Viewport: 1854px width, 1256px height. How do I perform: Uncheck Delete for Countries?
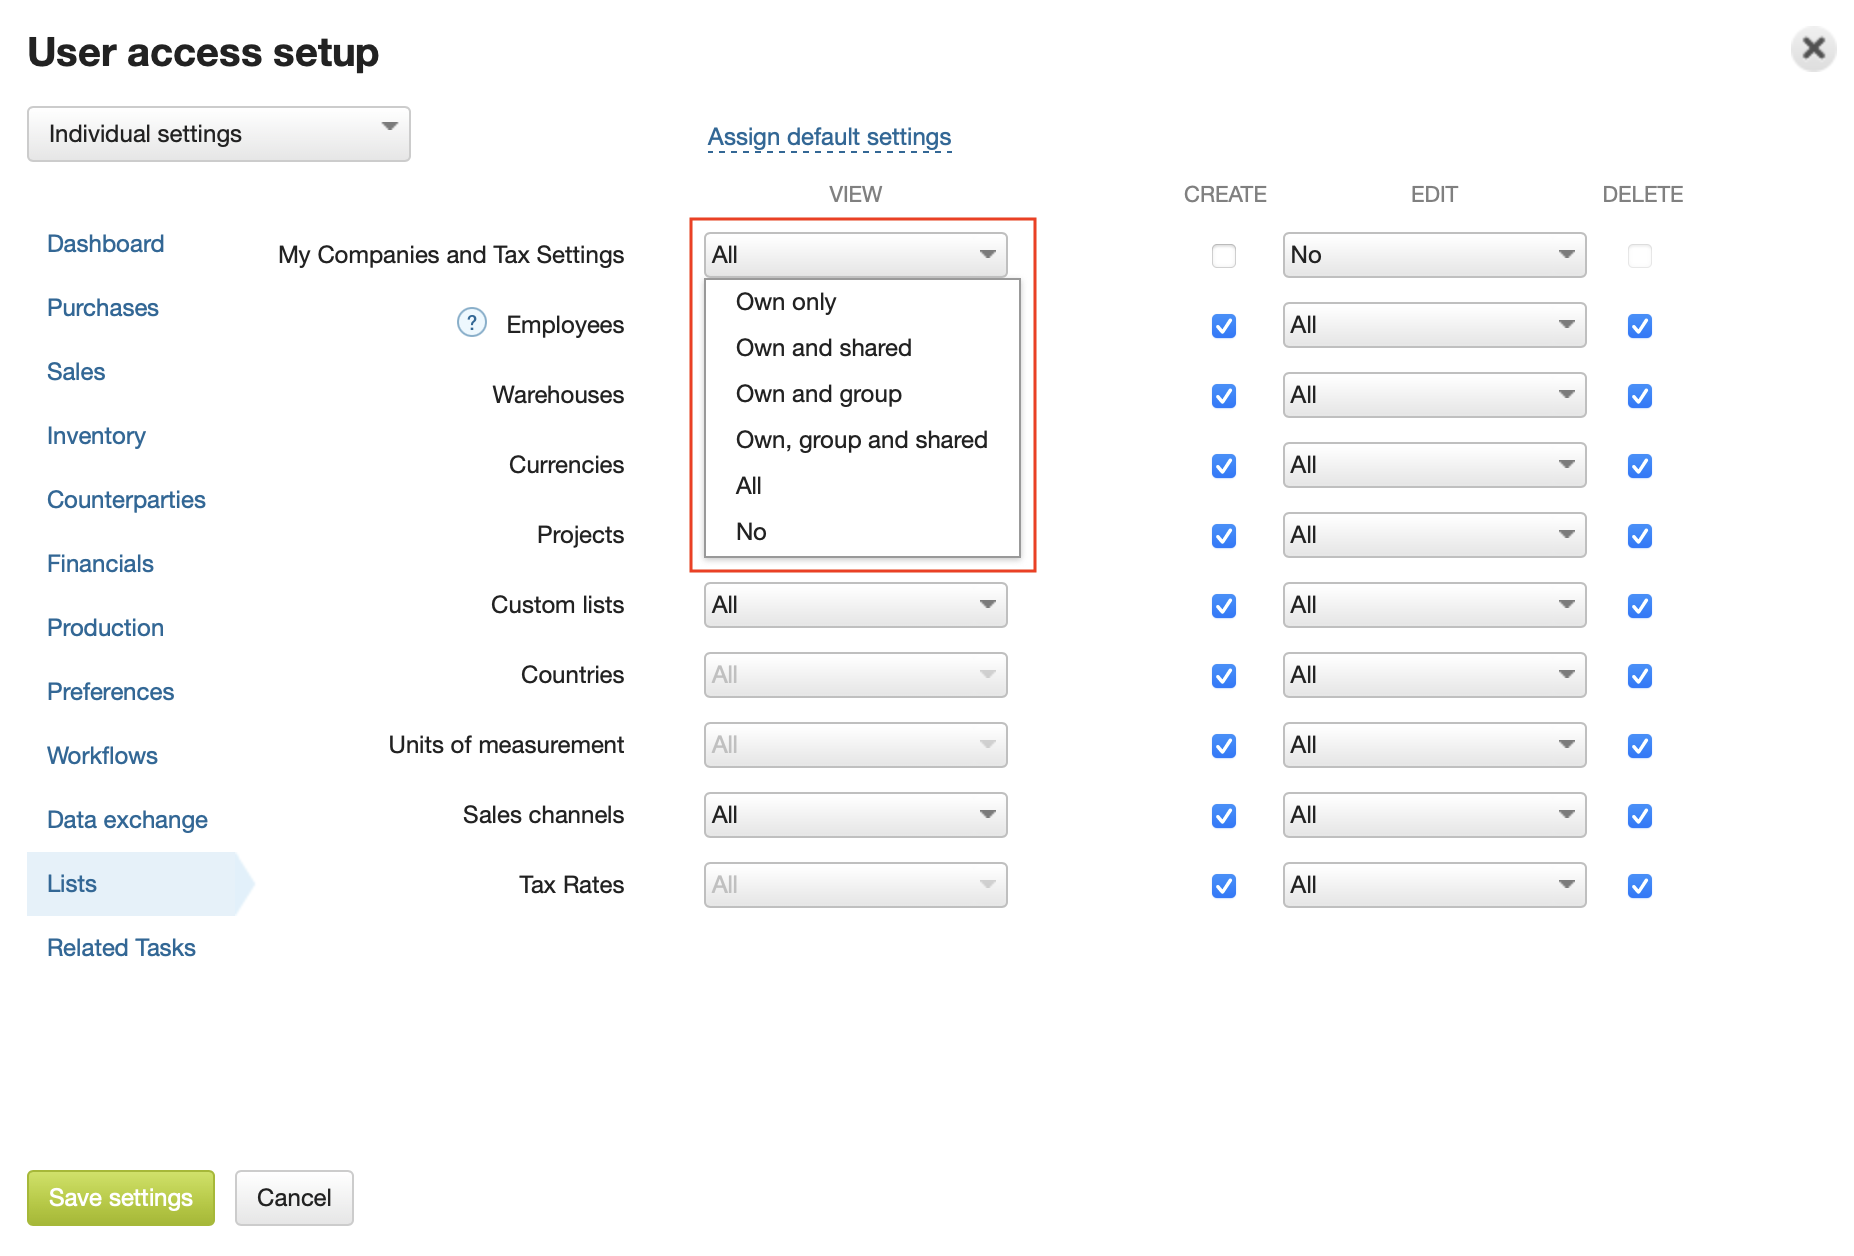pyautogui.click(x=1640, y=676)
